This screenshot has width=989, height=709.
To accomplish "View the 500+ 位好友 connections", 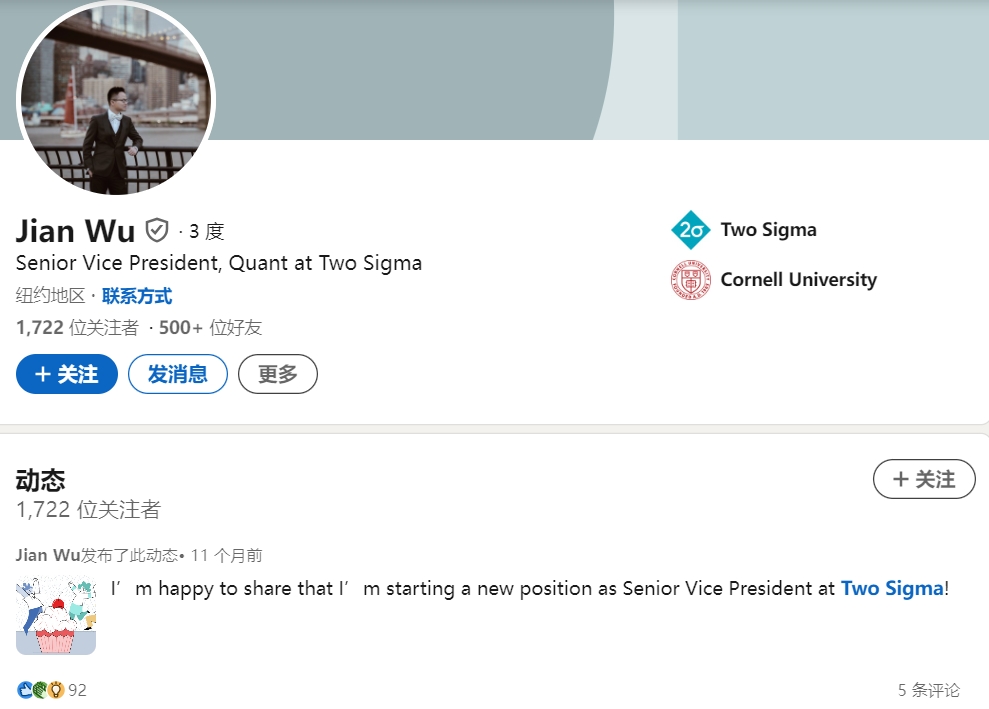I will point(210,327).
